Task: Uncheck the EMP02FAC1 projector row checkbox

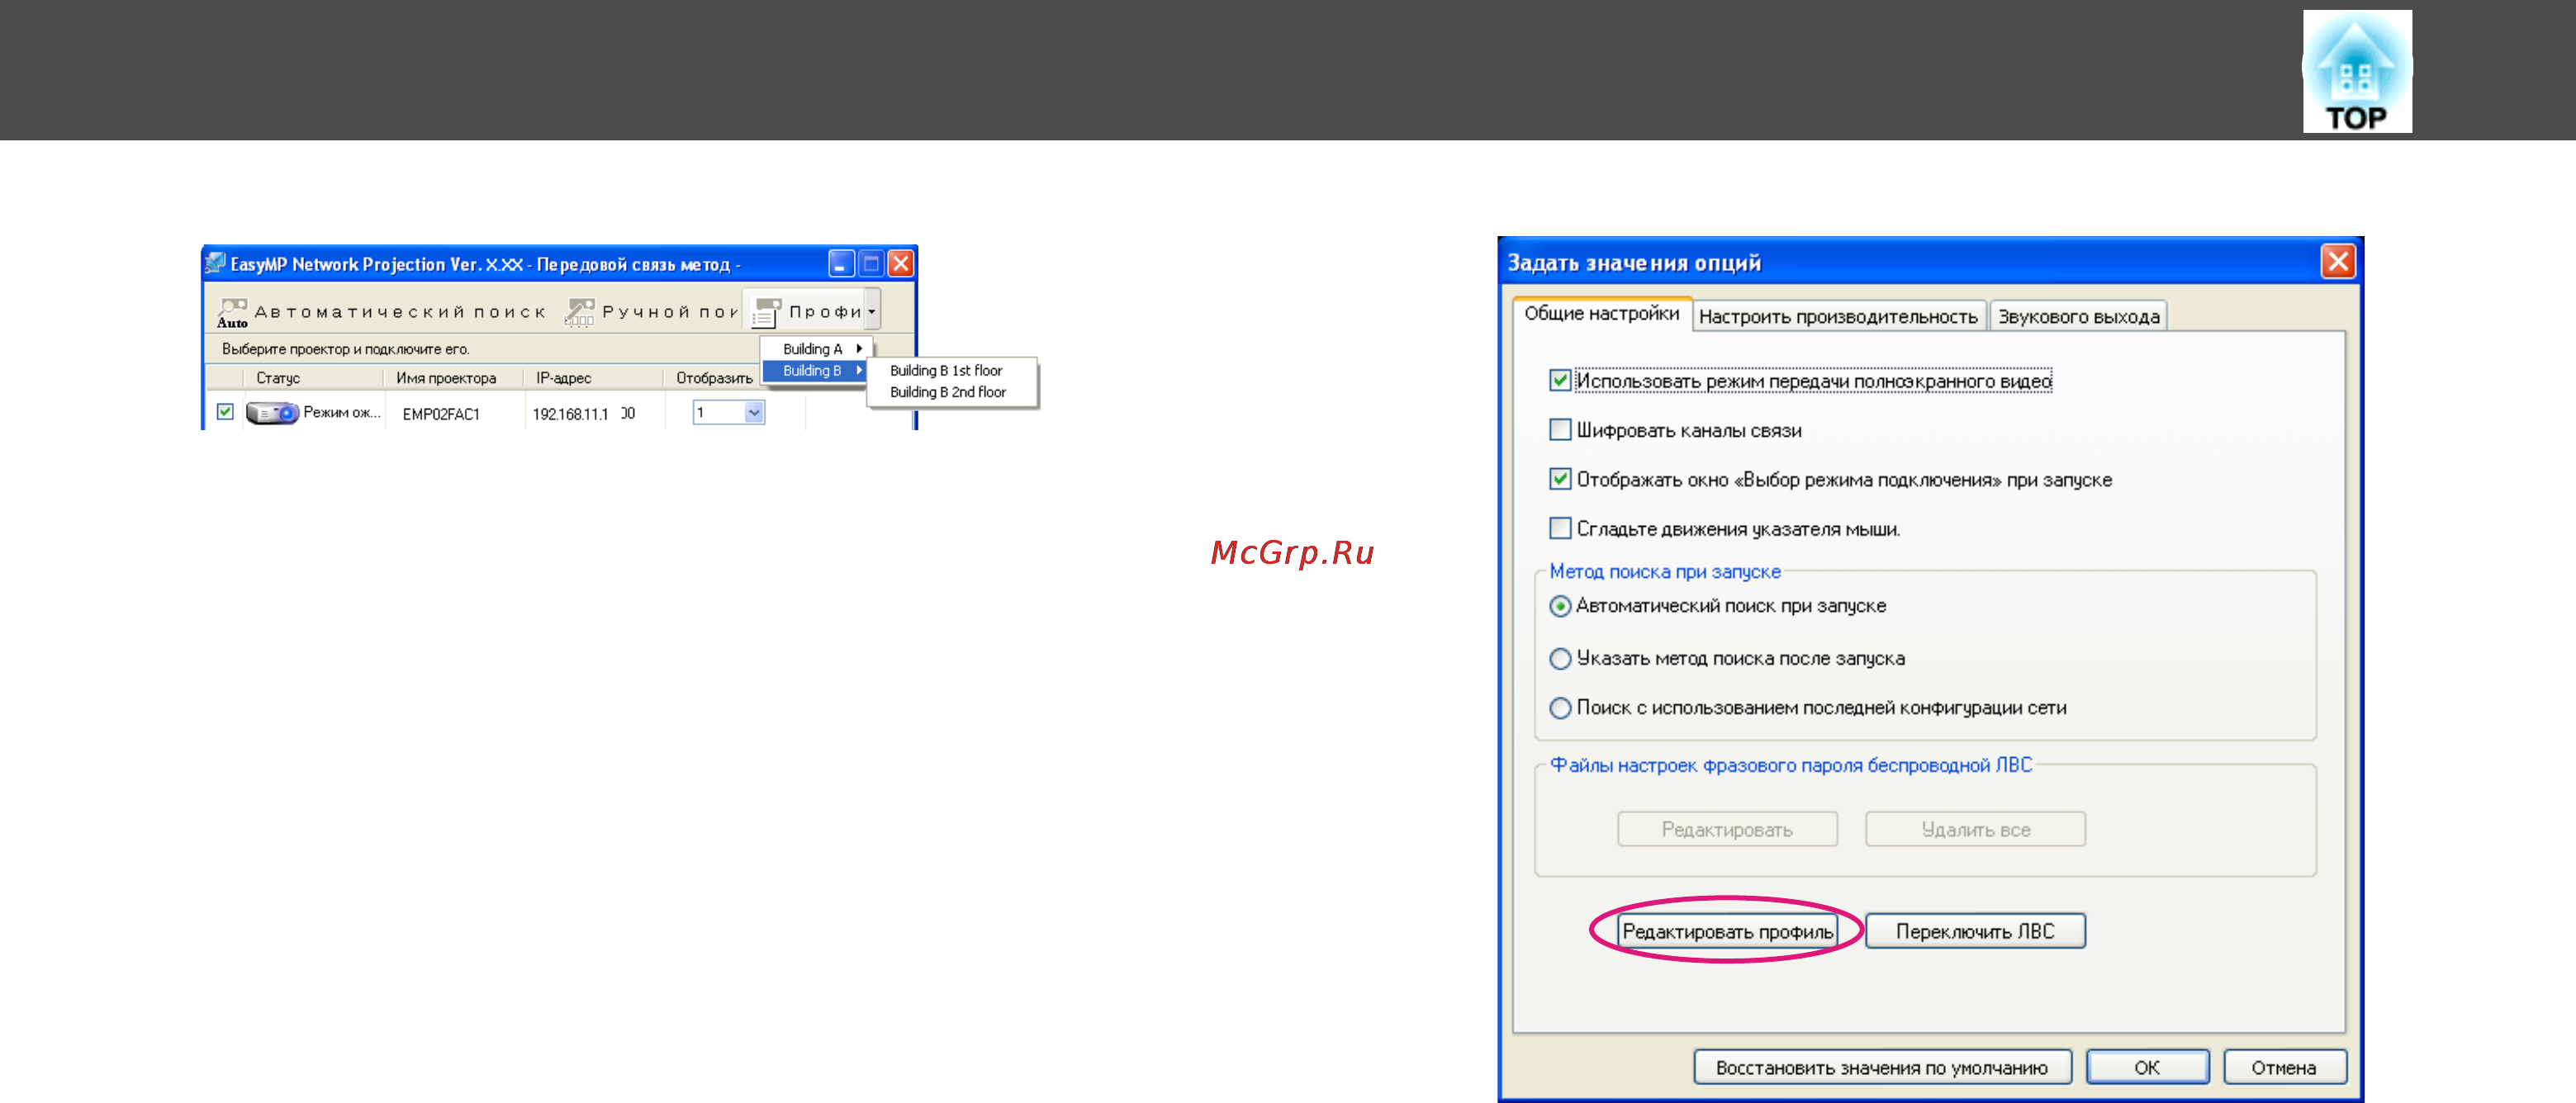Action: [225, 411]
